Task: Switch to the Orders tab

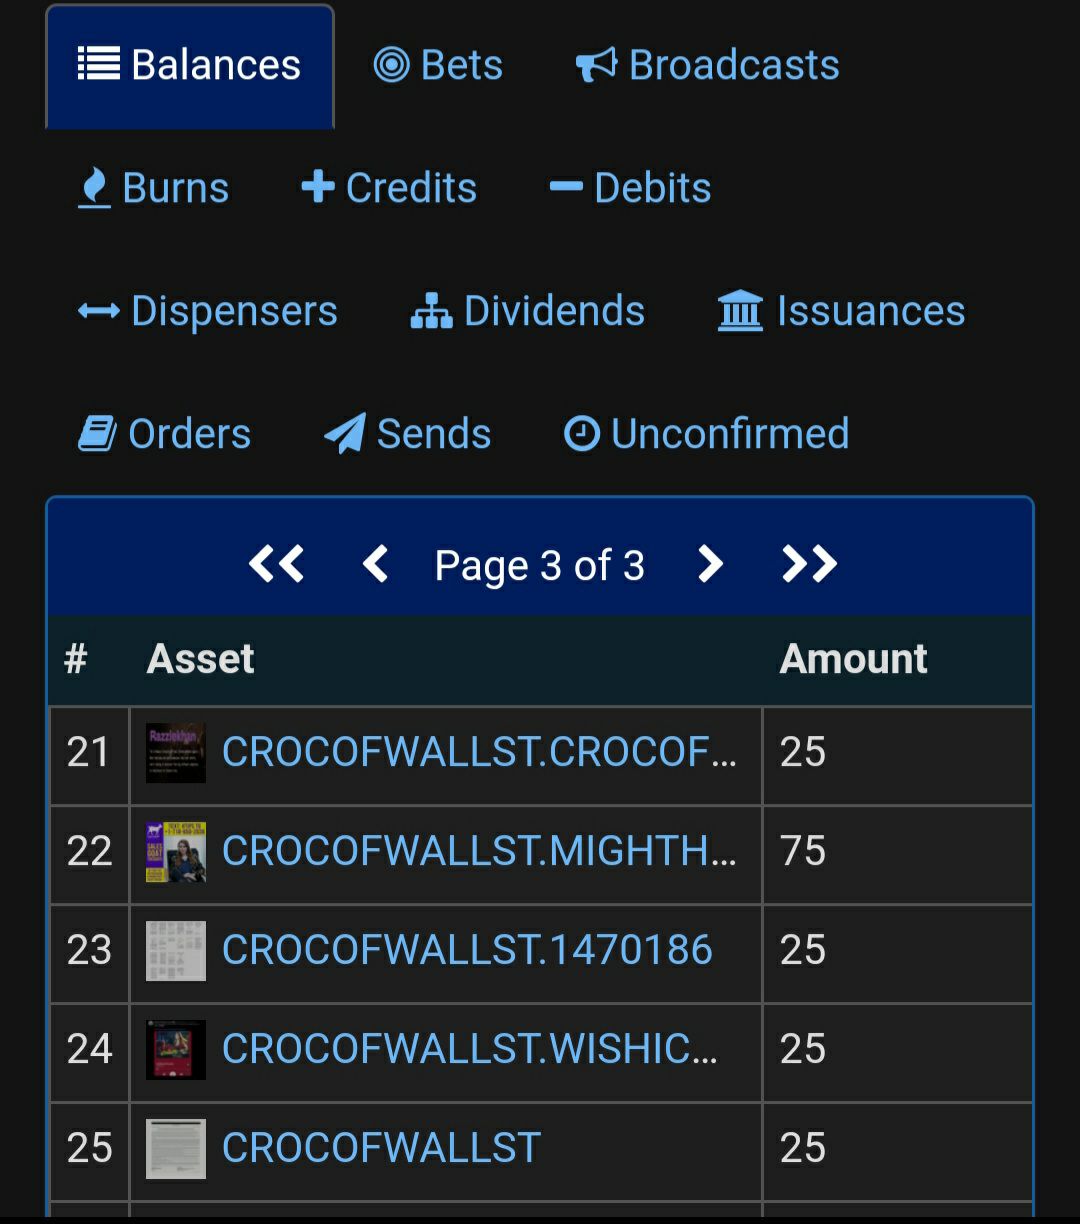Action: pos(165,434)
